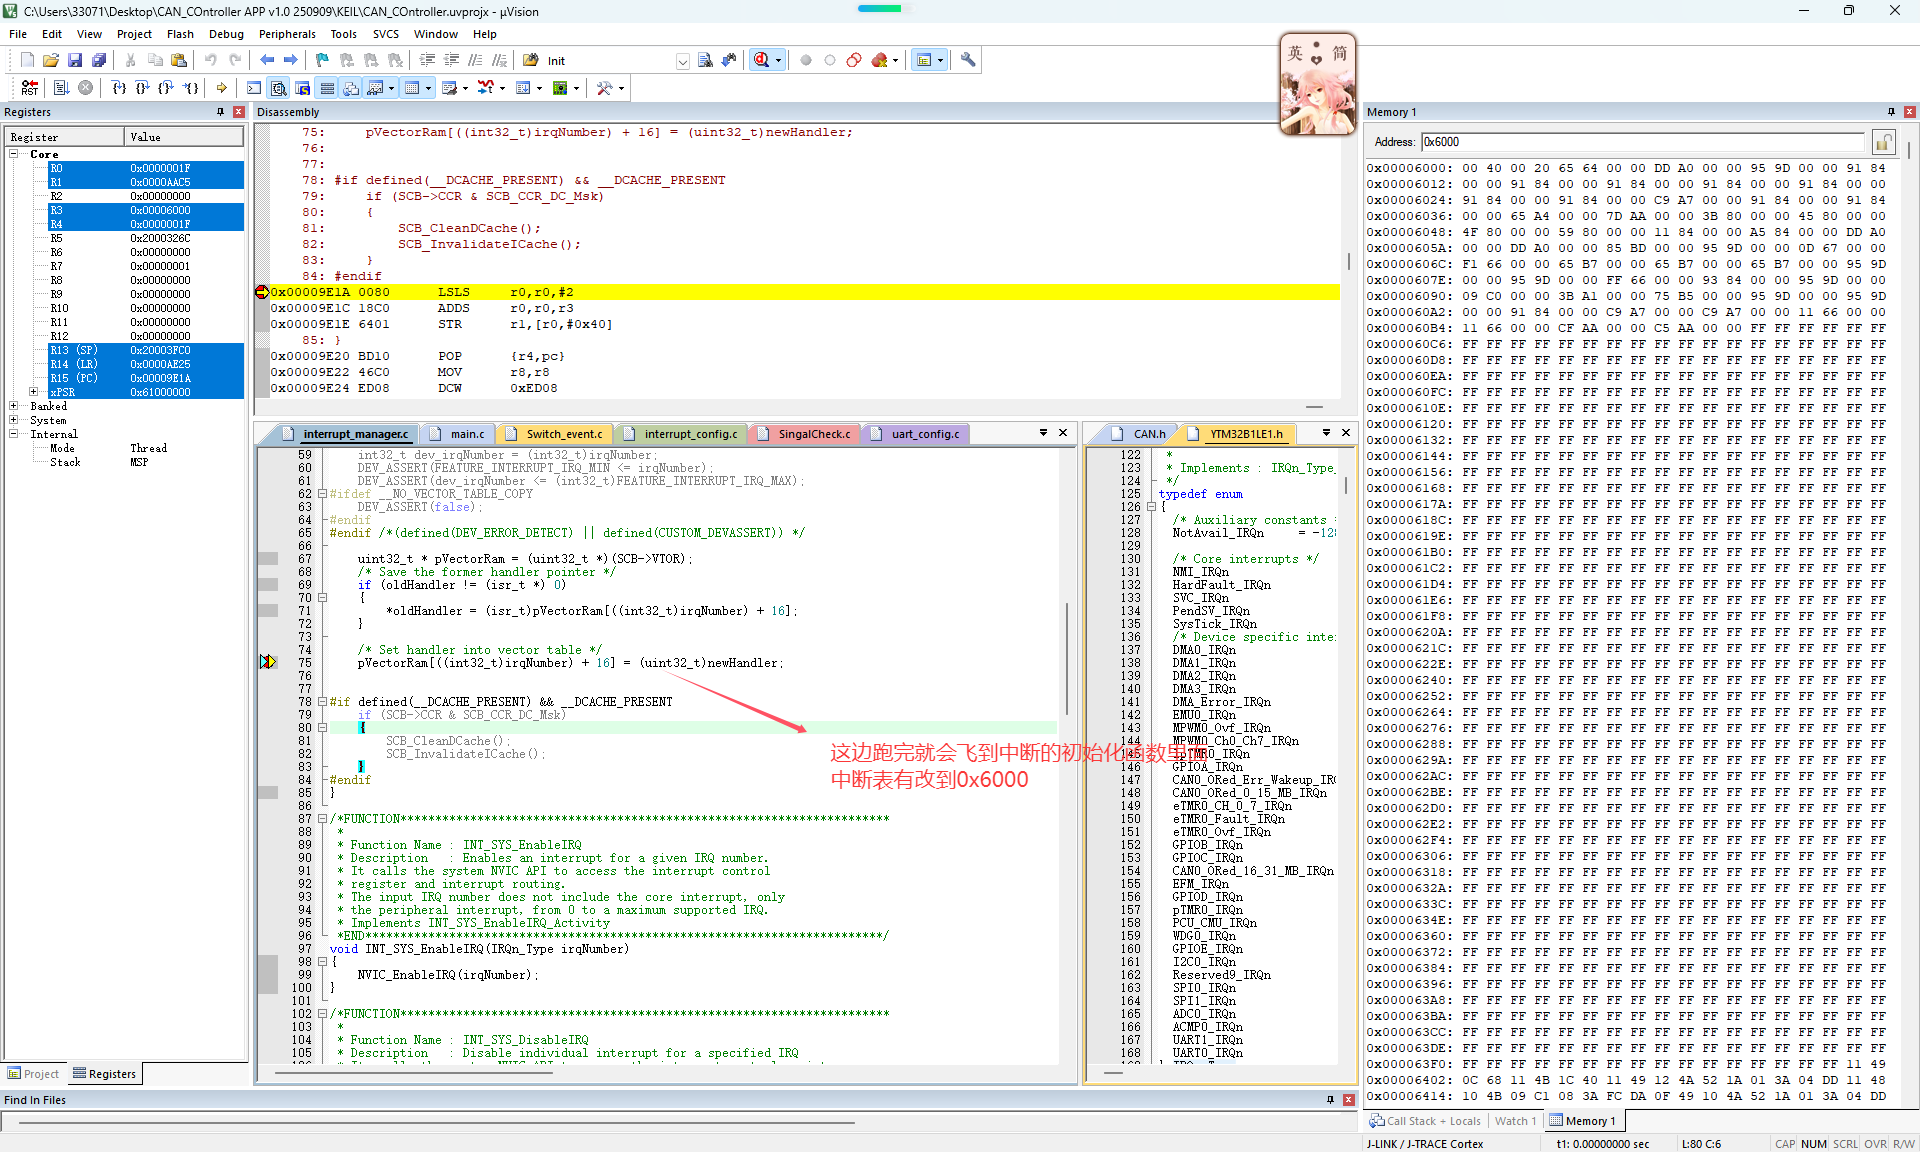
Task: Click the Save All files icon
Action: [x=99, y=60]
